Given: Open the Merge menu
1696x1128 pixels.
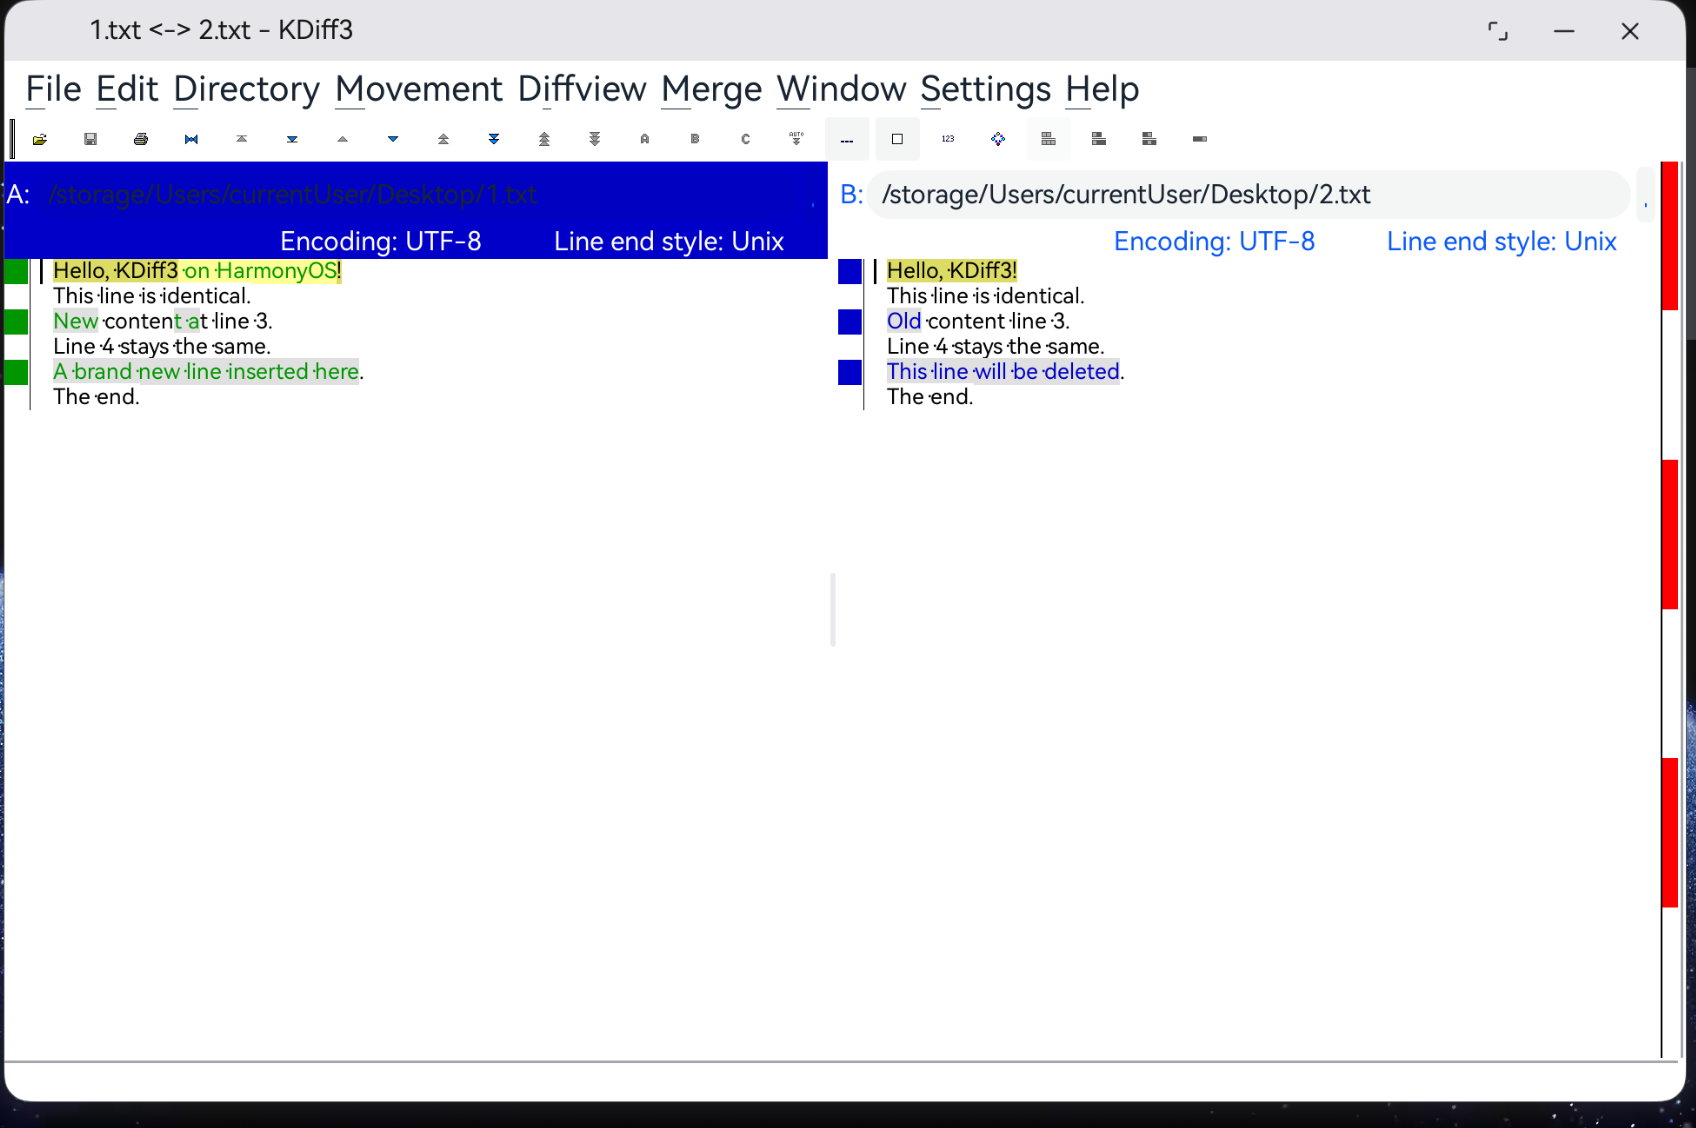Looking at the screenshot, I should pyautogui.click(x=712, y=89).
